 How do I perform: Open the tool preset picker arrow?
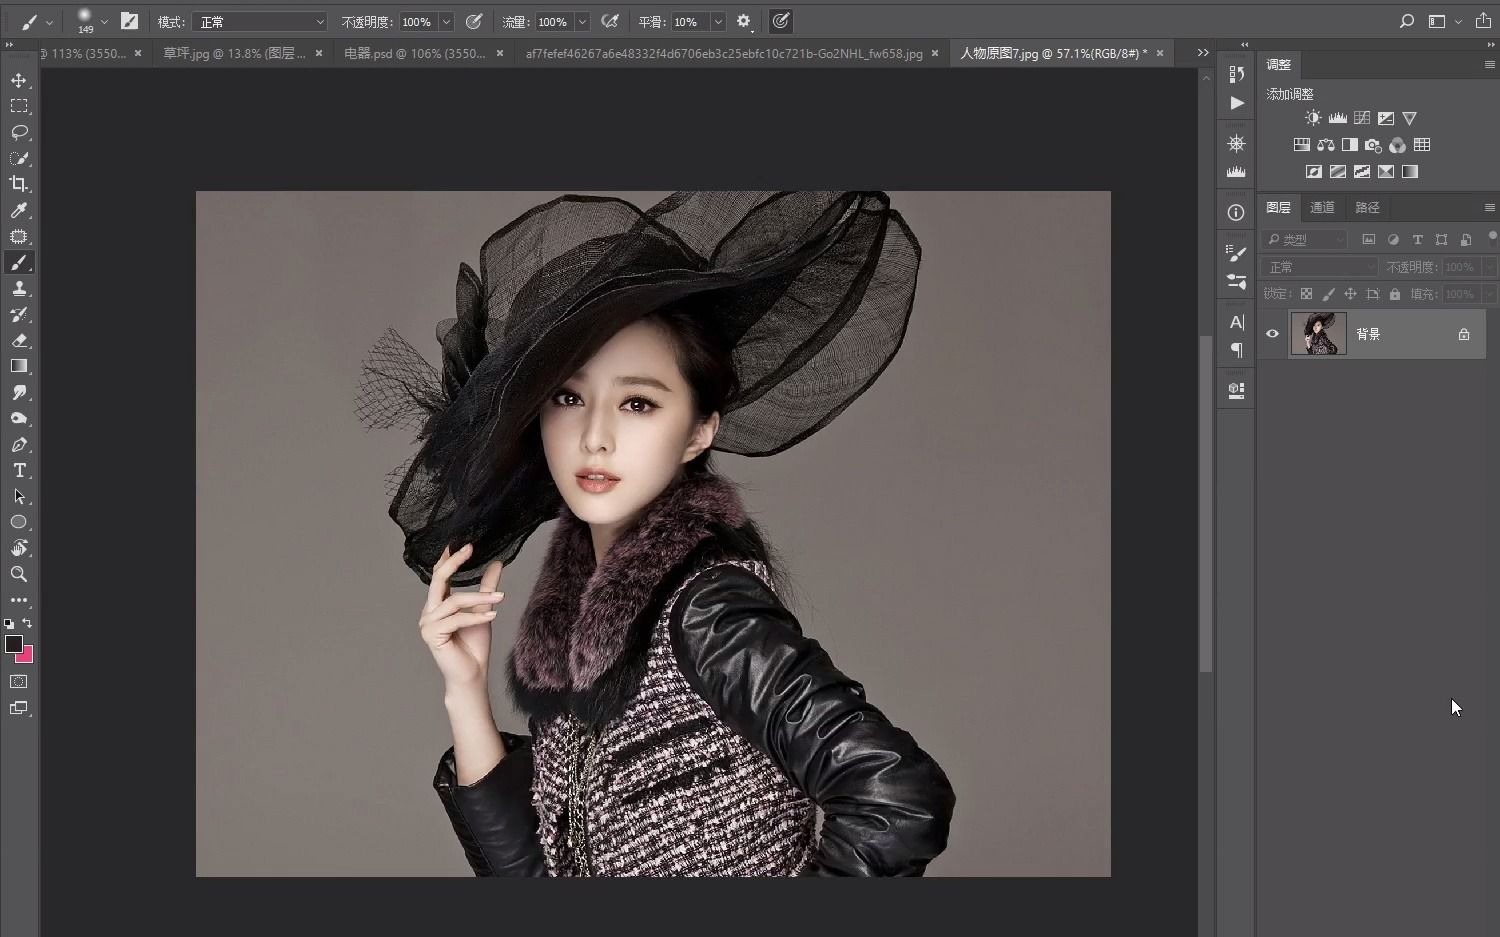point(49,21)
